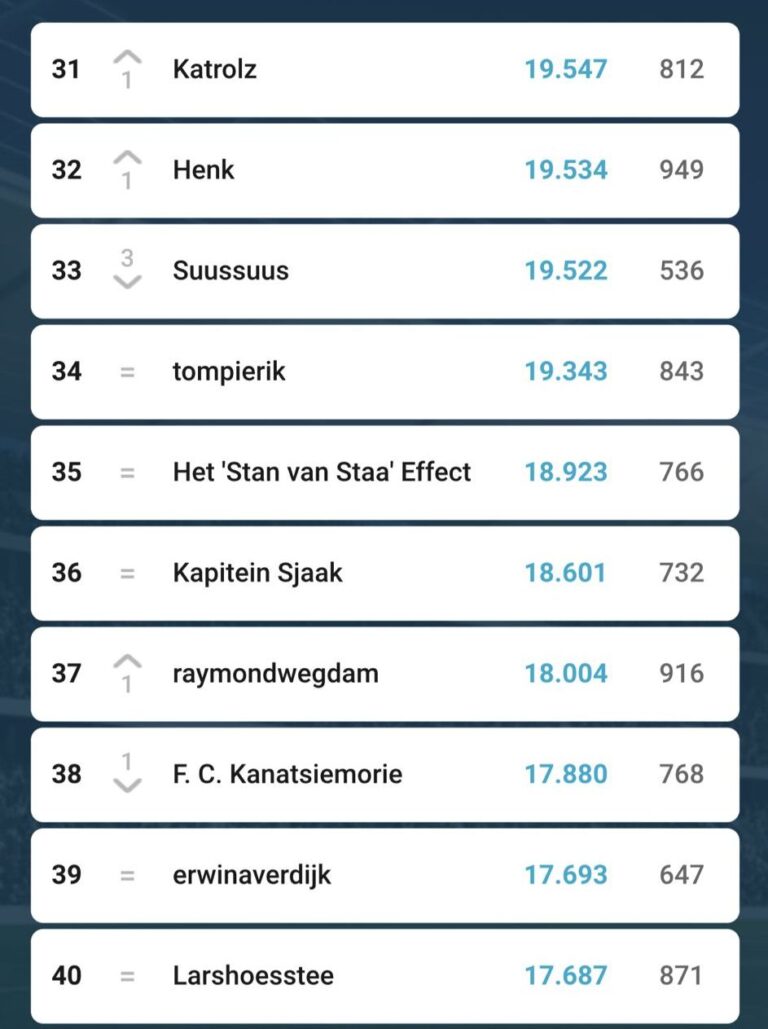The width and height of the screenshot is (768, 1029).
Task: Click the equals sign beside erwinaverdijk
Action: 127,875
